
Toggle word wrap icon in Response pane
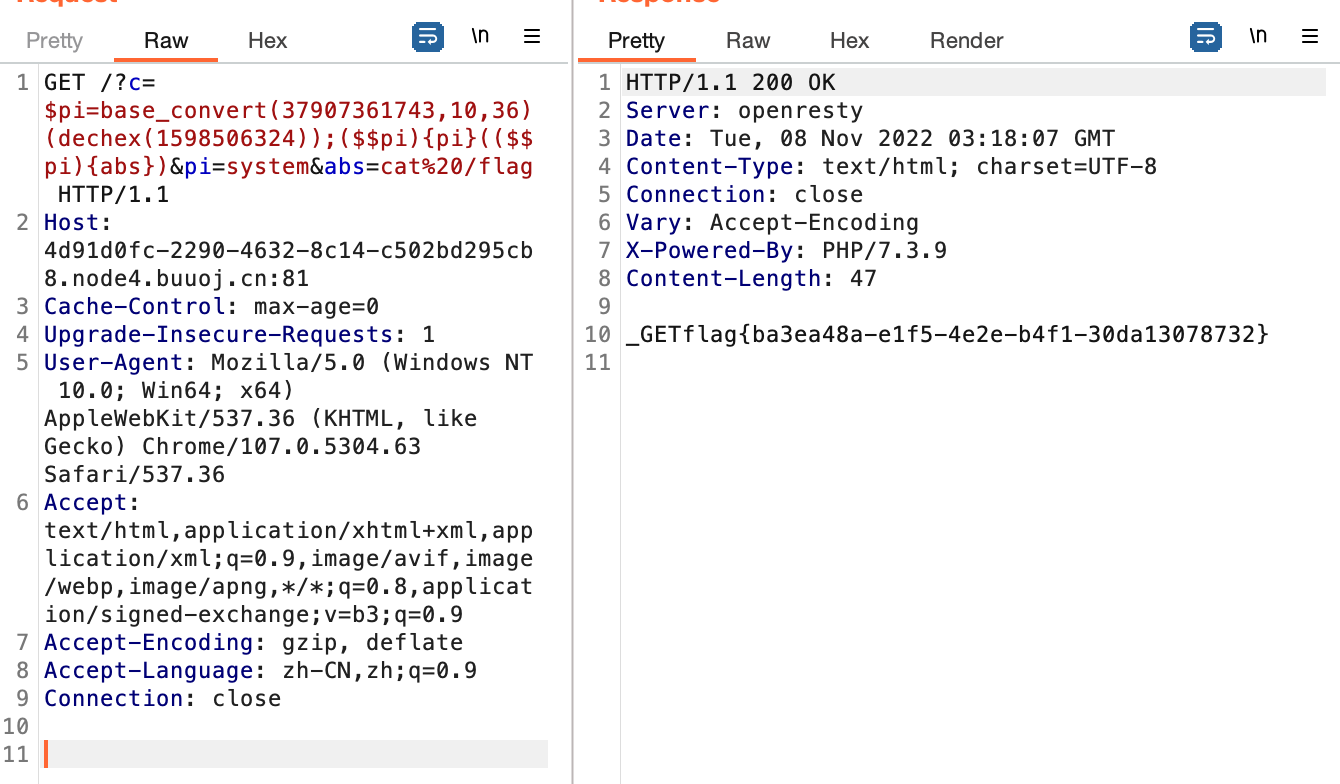click(1206, 37)
